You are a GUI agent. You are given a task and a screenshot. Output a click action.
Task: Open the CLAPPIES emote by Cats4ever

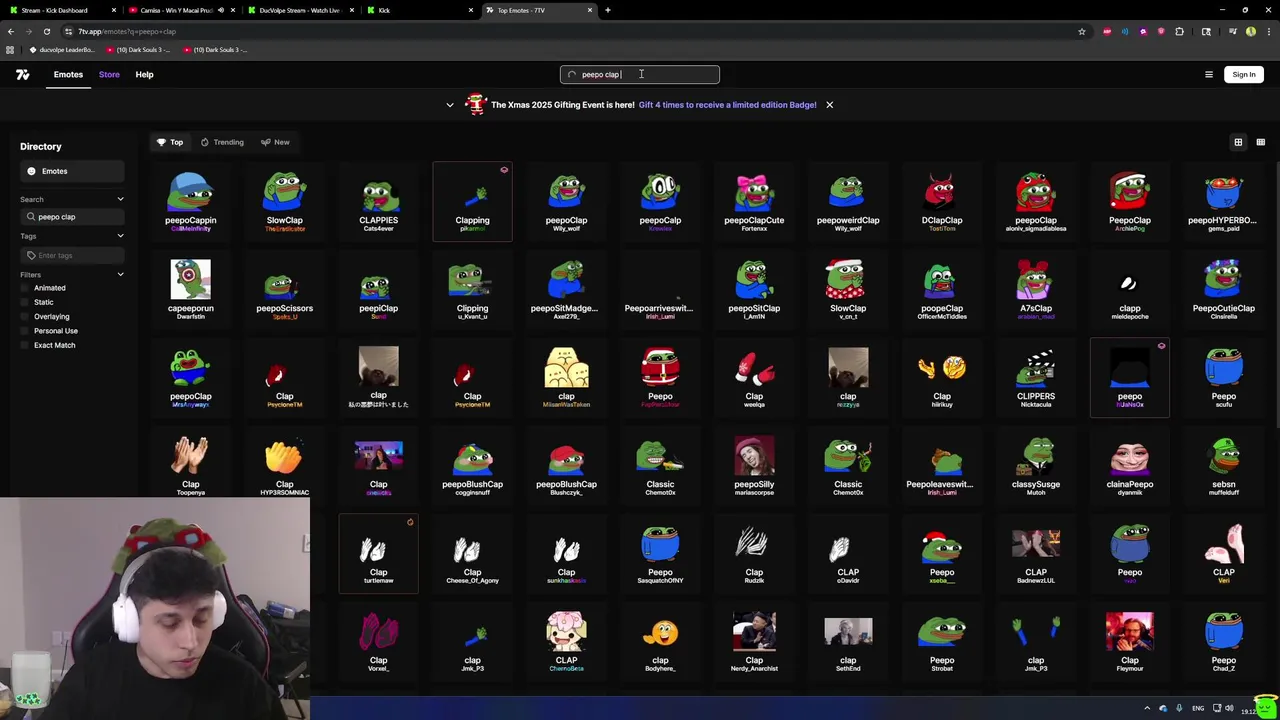click(x=378, y=202)
